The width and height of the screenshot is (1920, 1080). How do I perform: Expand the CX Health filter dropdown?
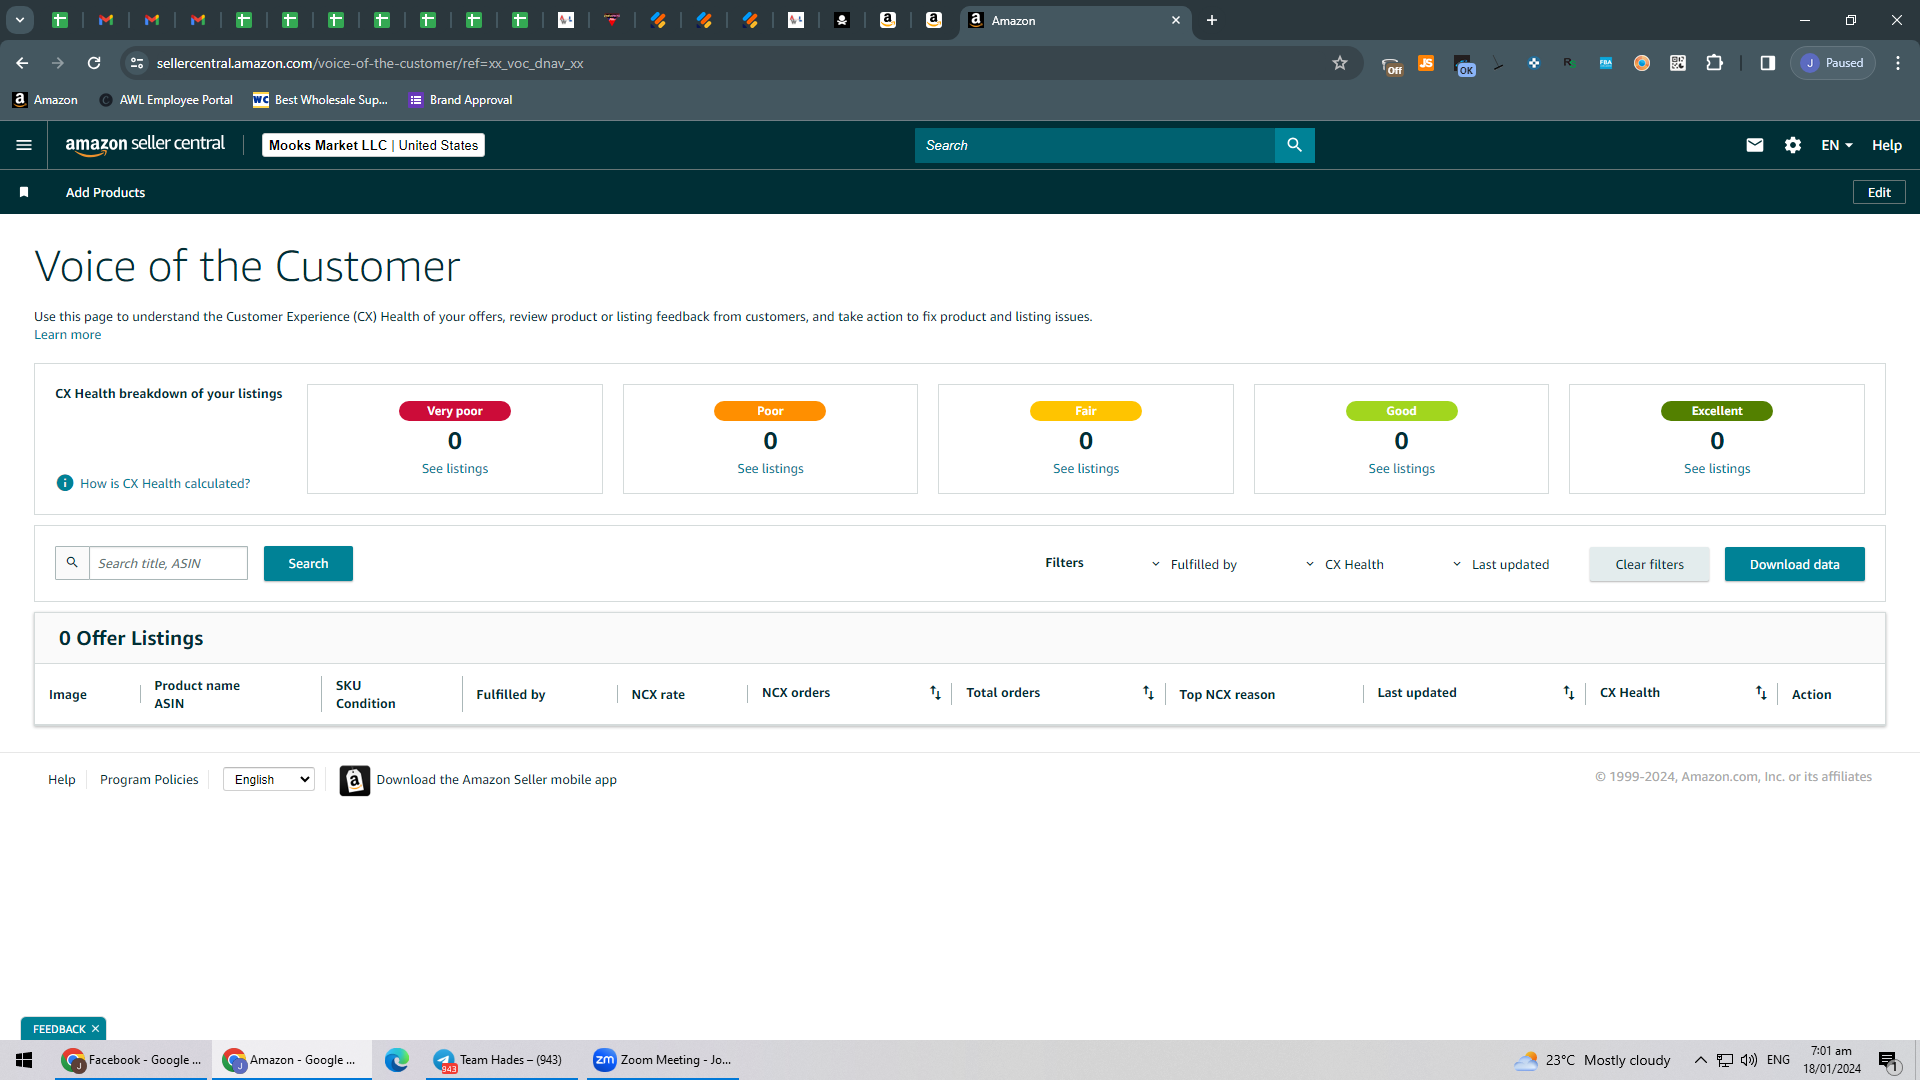coord(1345,564)
